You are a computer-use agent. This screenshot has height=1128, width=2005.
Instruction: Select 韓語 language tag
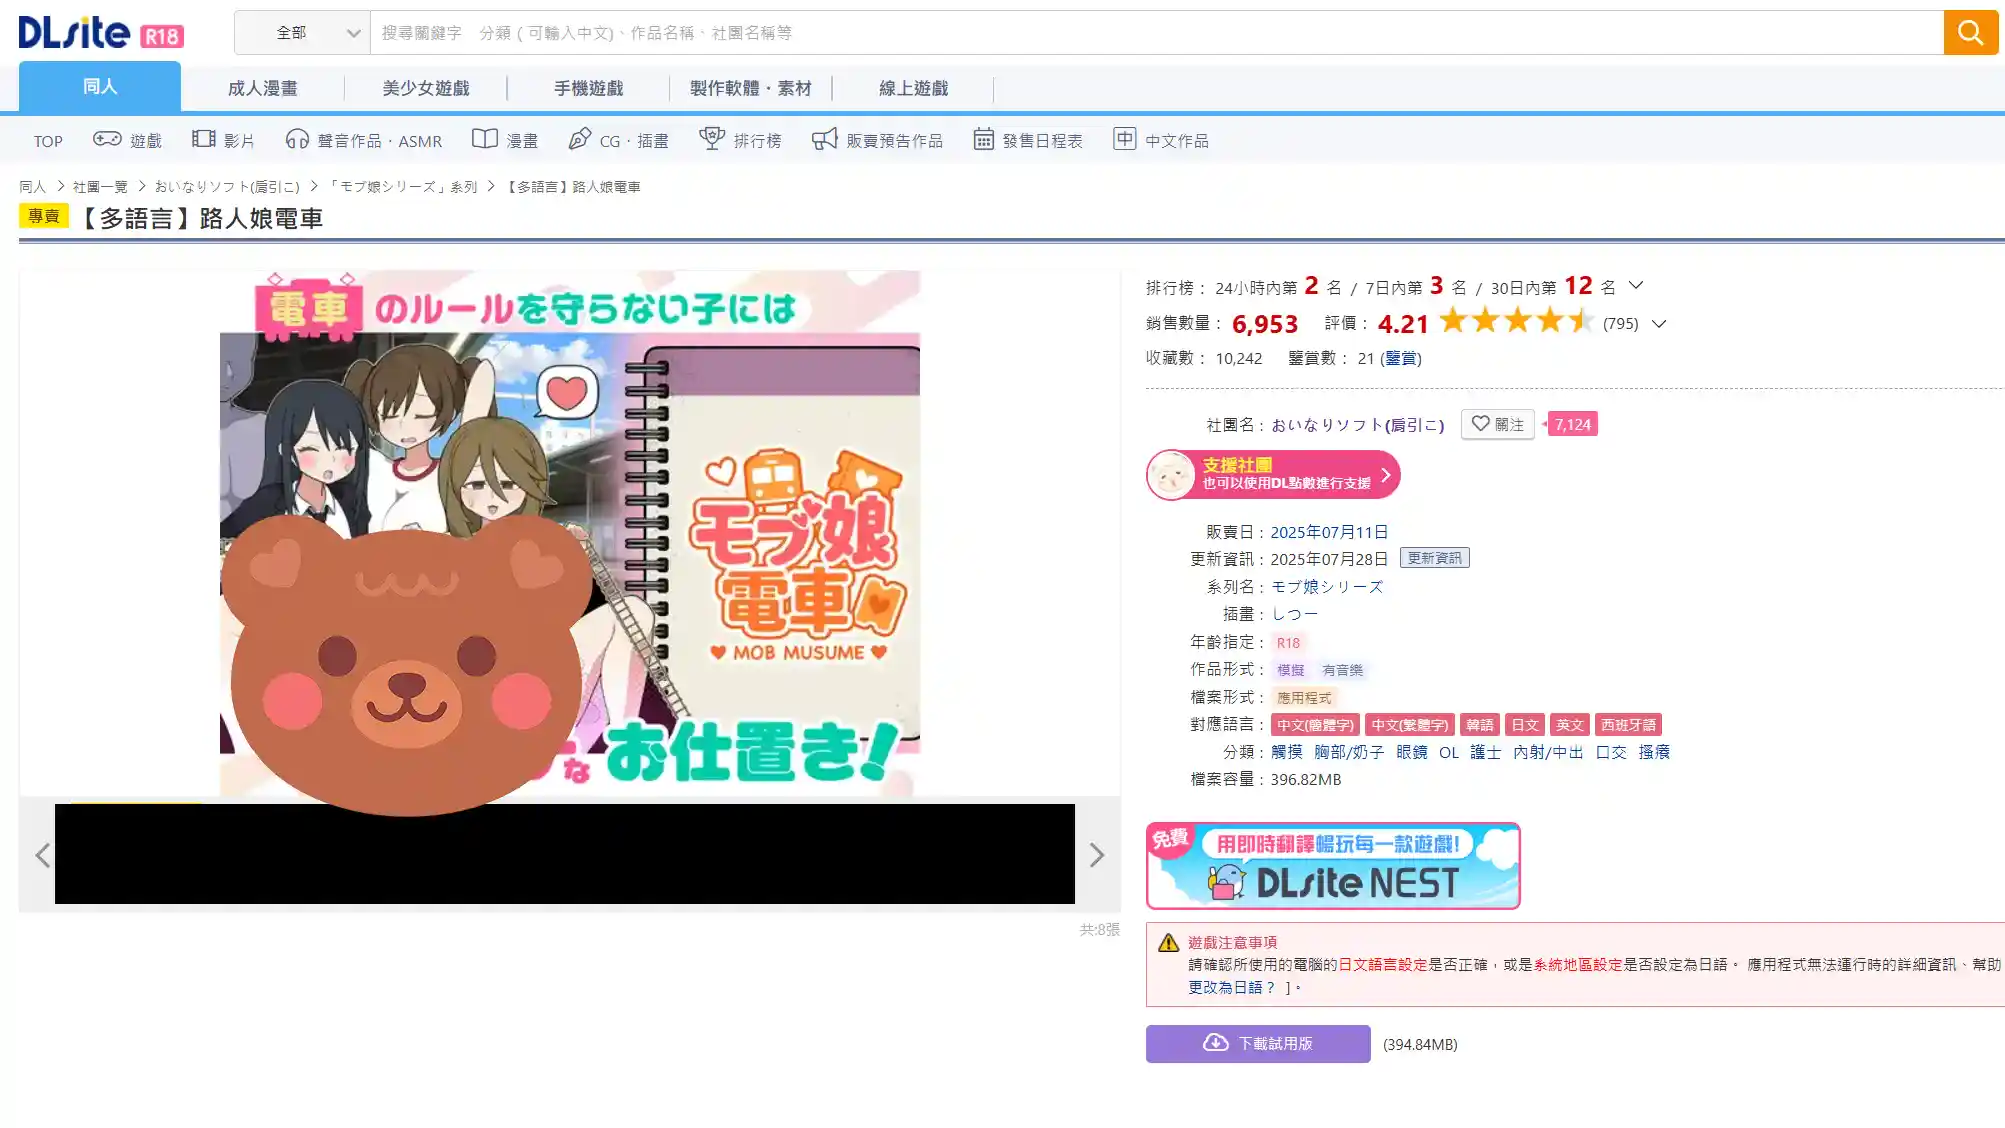click(x=1479, y=725)
